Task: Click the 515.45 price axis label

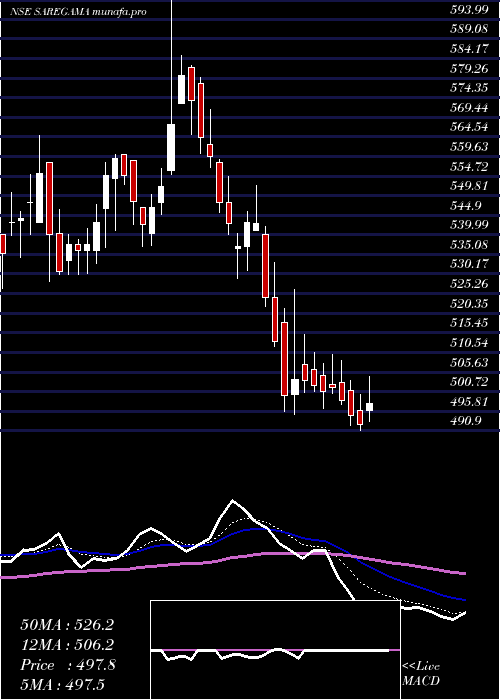Action: [469, 323]
